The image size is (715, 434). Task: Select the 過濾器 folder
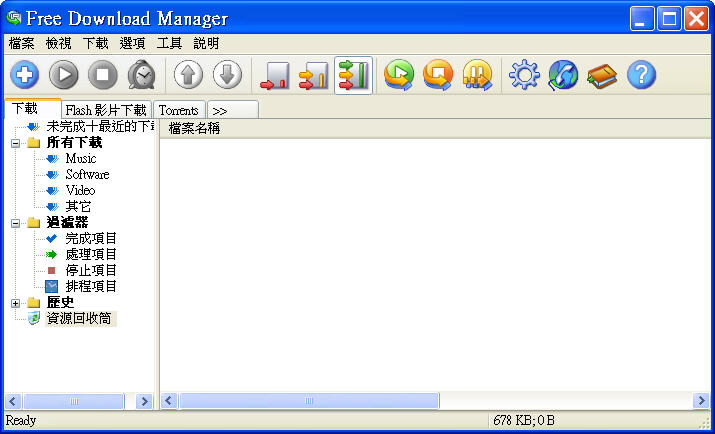[x=67, y=222]
